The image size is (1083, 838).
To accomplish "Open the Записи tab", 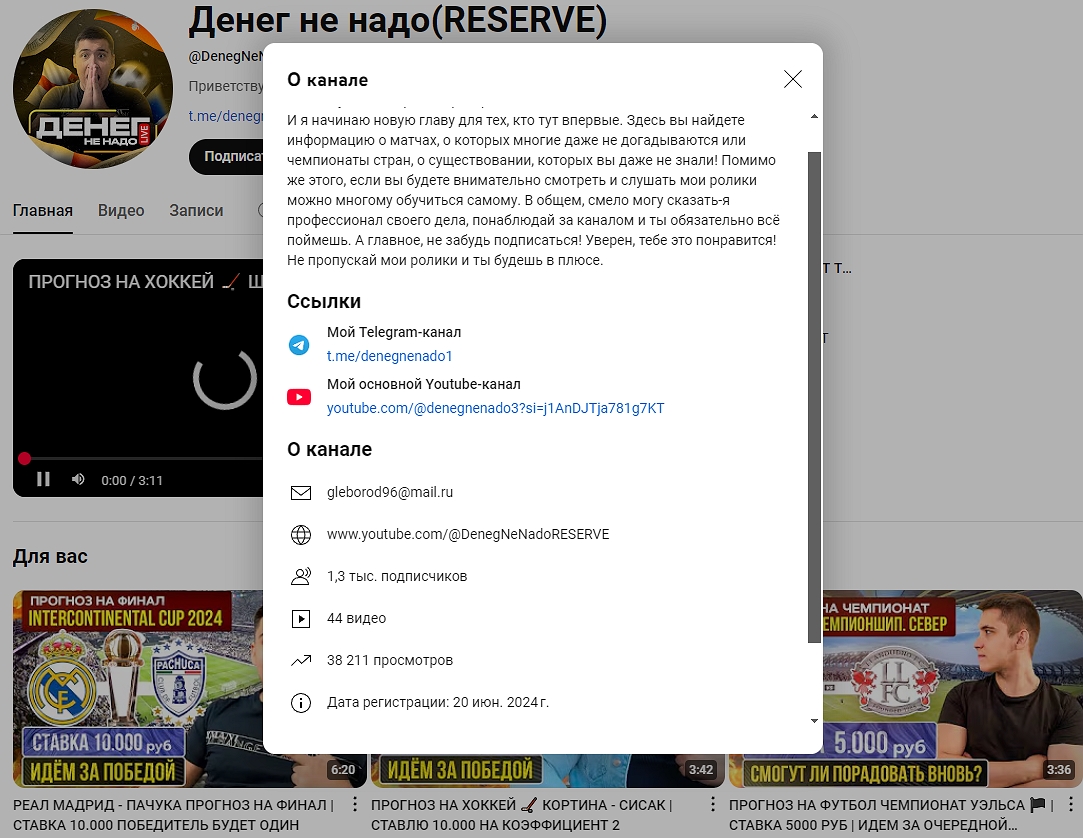I will (x=196, y=210).
